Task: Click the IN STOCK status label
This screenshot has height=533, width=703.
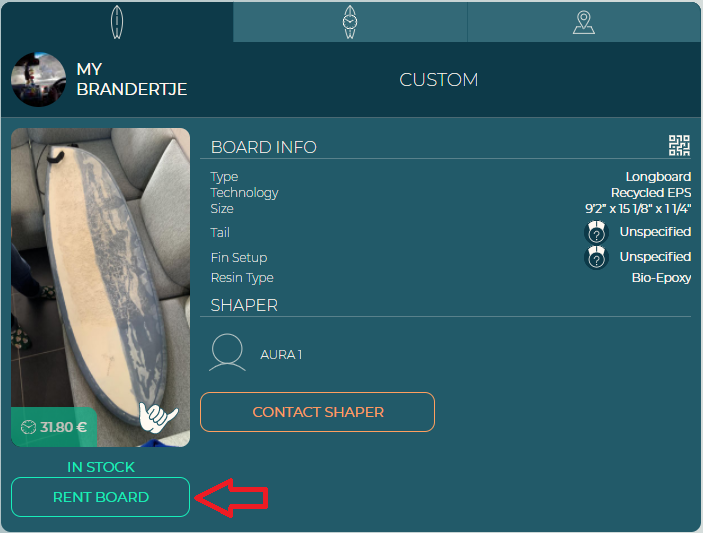Action: 101,467
